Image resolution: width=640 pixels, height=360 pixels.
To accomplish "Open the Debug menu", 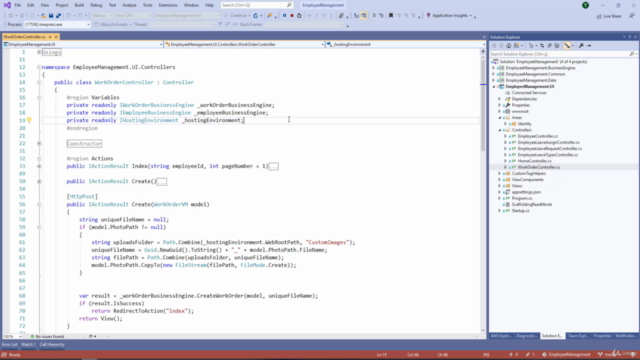I will pos(96,5).
